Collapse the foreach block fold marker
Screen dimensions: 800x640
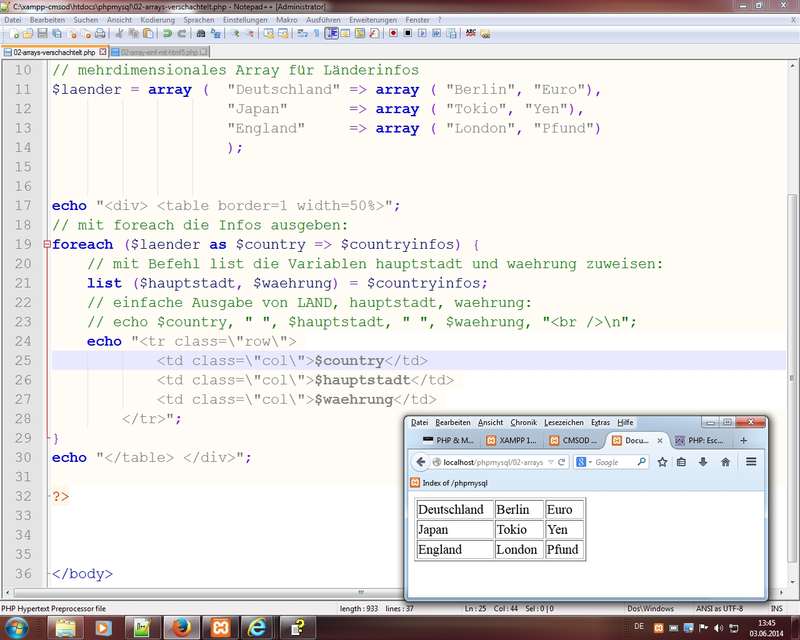pos(46,245)
